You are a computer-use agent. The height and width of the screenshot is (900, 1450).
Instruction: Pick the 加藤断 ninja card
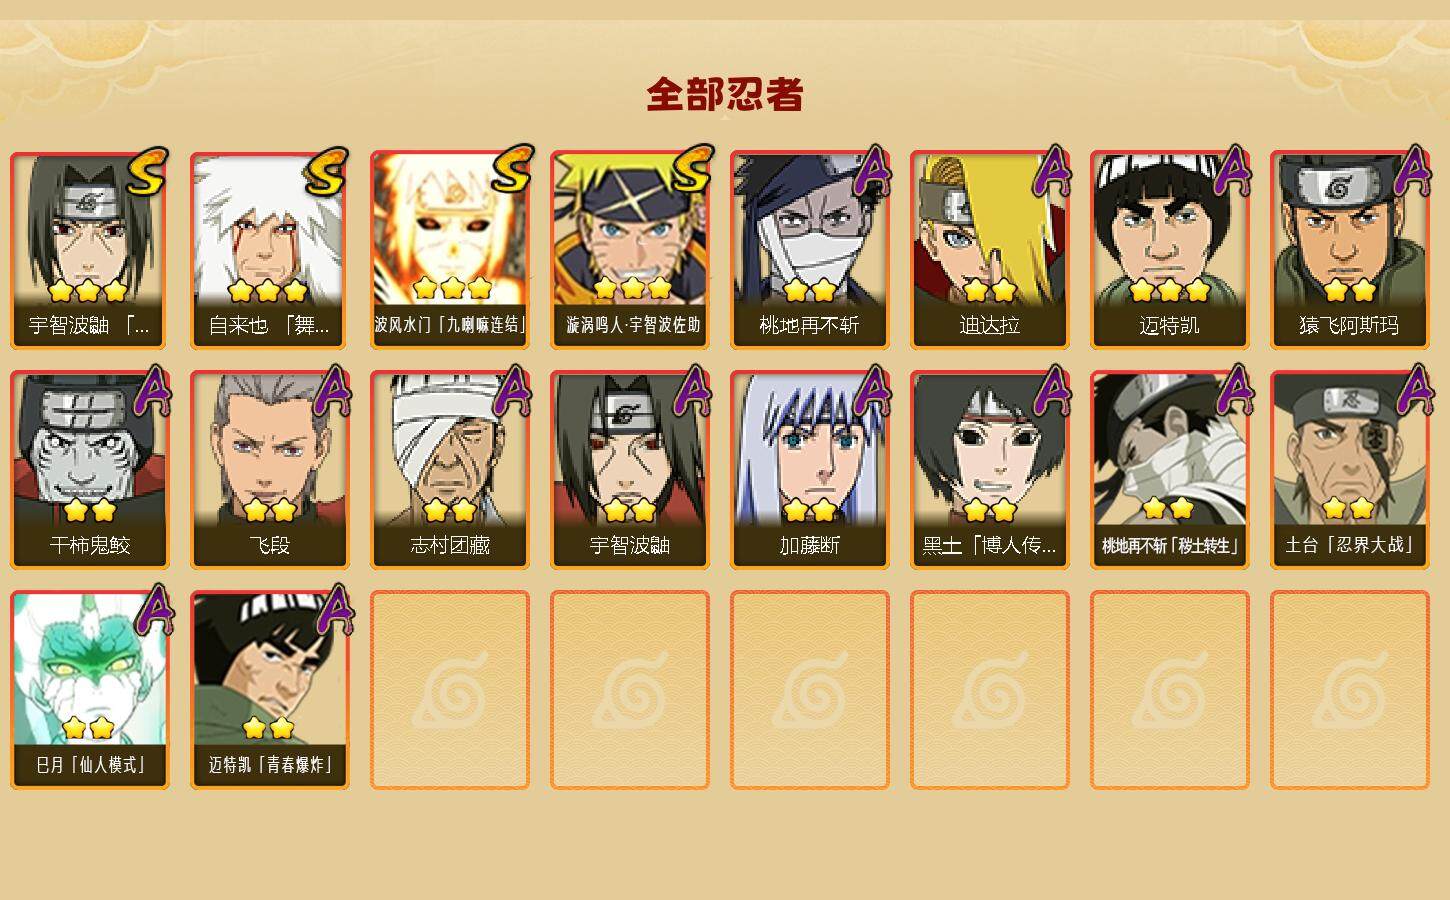point(810,470)
